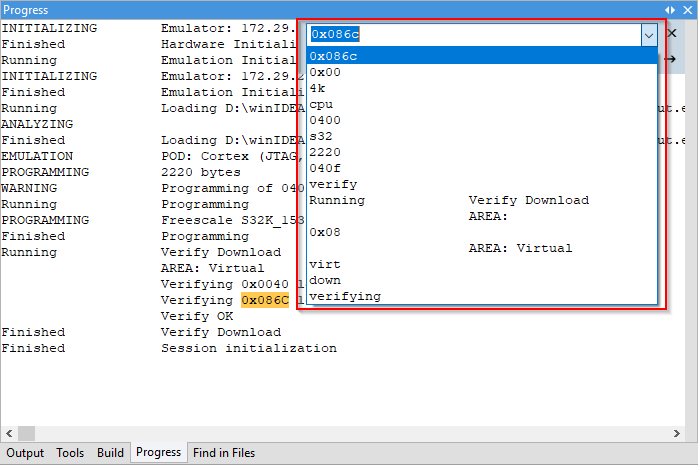Choose '0x00' from search history
This screenshot has height=465, width=698.
tap(482, 72)
